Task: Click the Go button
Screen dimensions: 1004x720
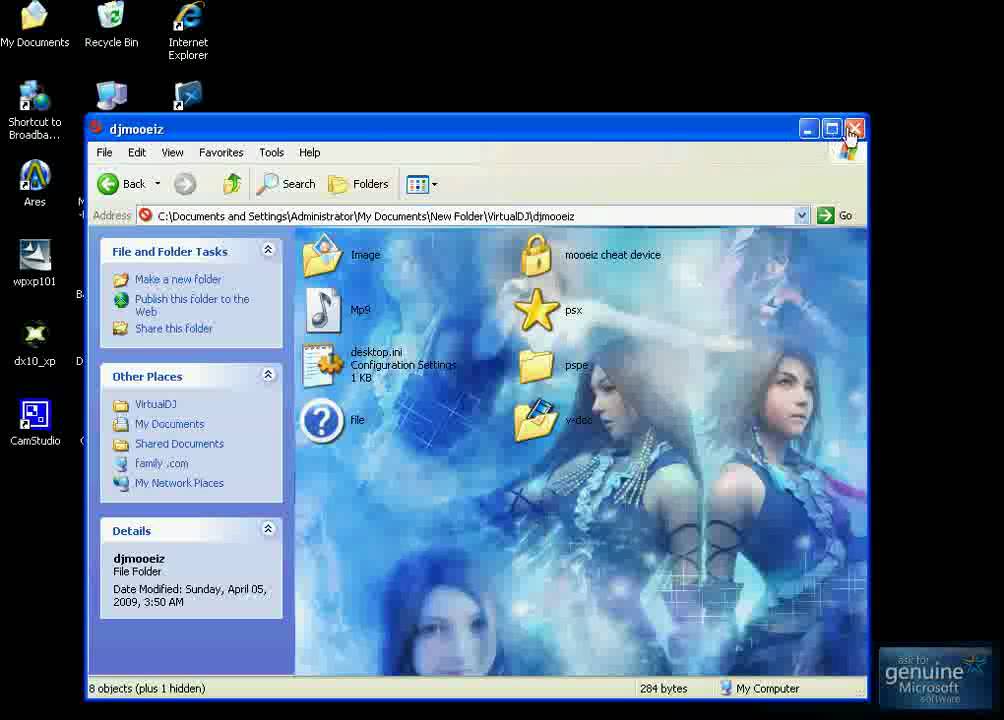Action: (835, 216)
